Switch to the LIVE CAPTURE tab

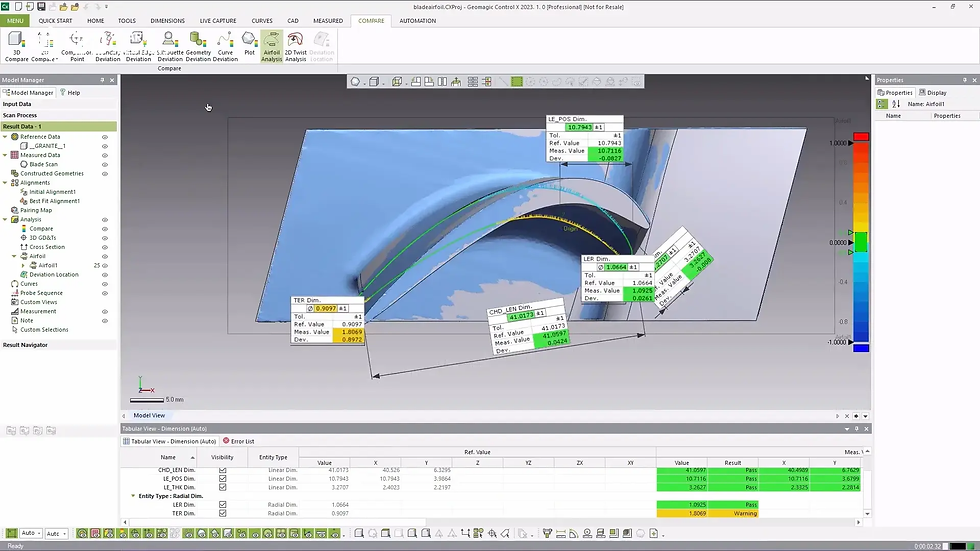coord(218,21)
